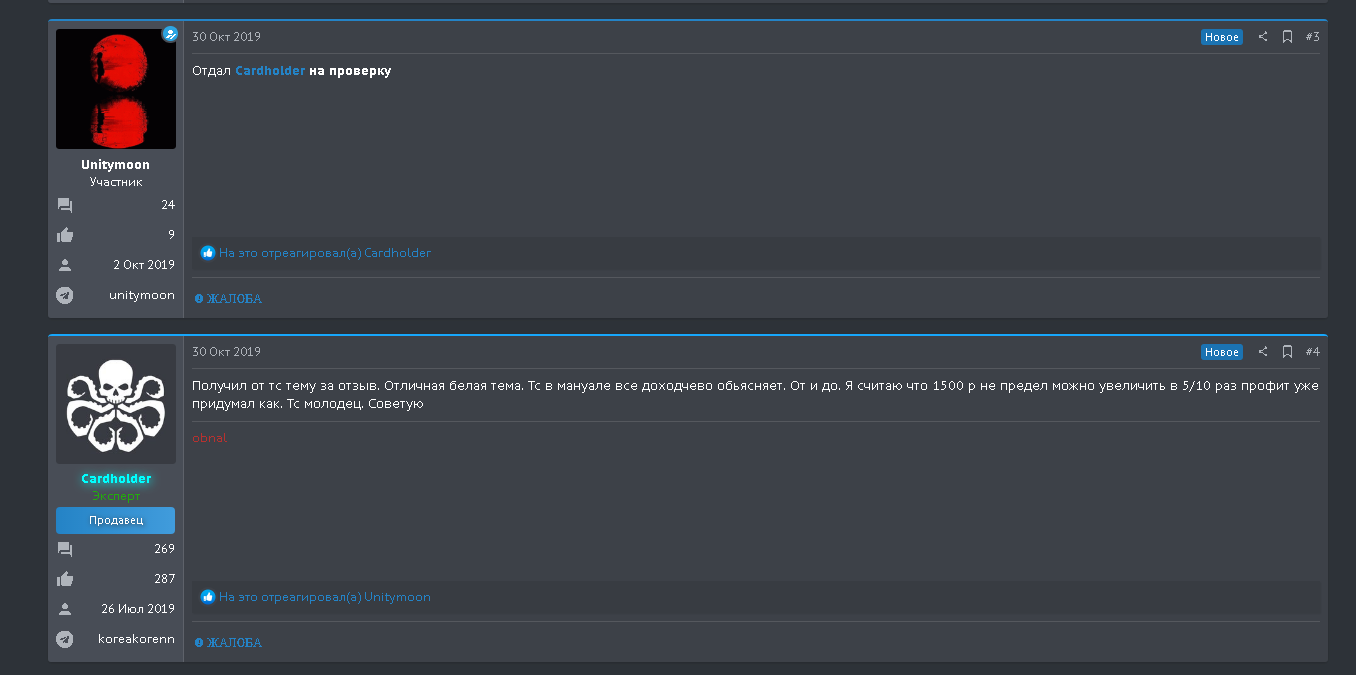Bookmark post #3

(1288, 37)
